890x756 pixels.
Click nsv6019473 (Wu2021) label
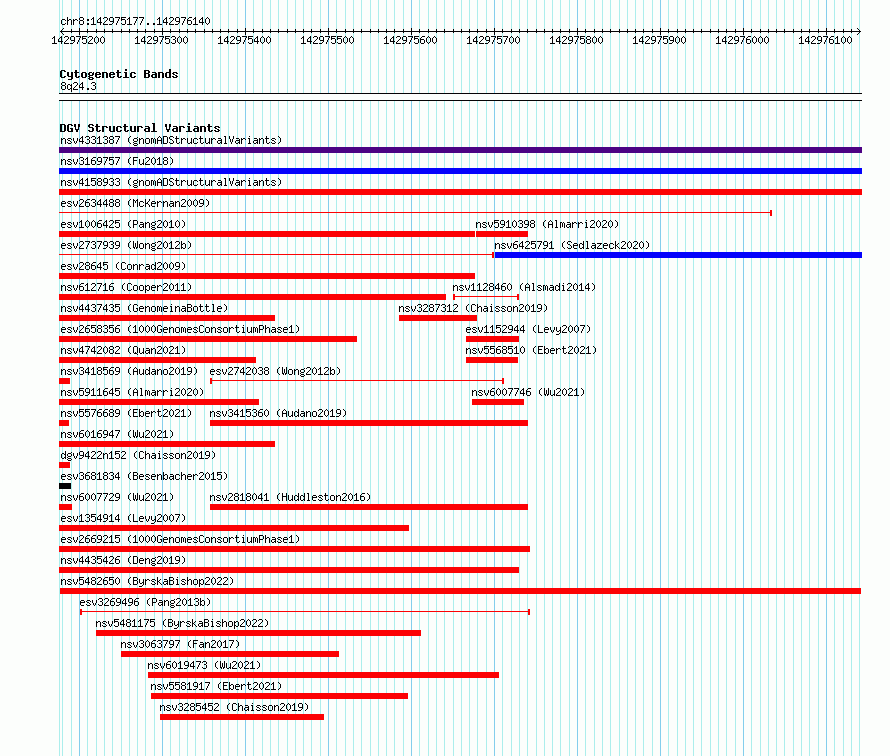204,665
